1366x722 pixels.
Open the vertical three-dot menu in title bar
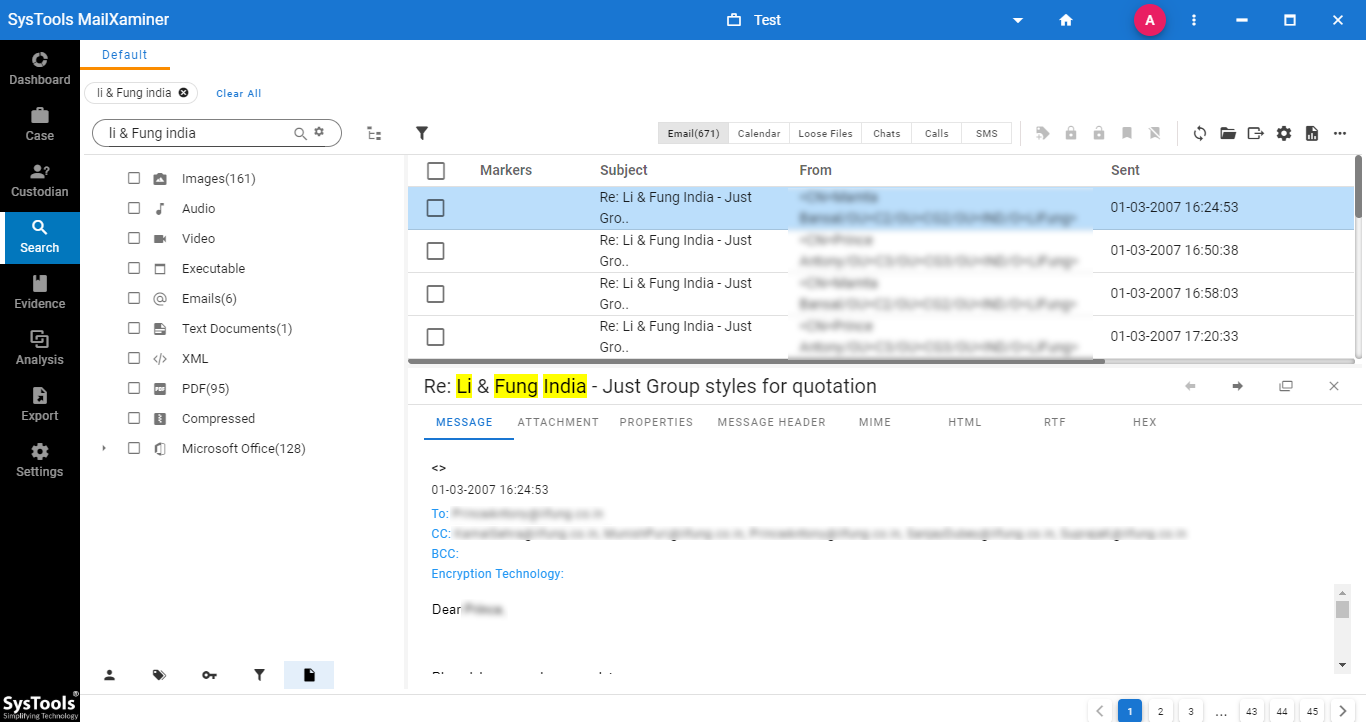tap(1194, 20)
